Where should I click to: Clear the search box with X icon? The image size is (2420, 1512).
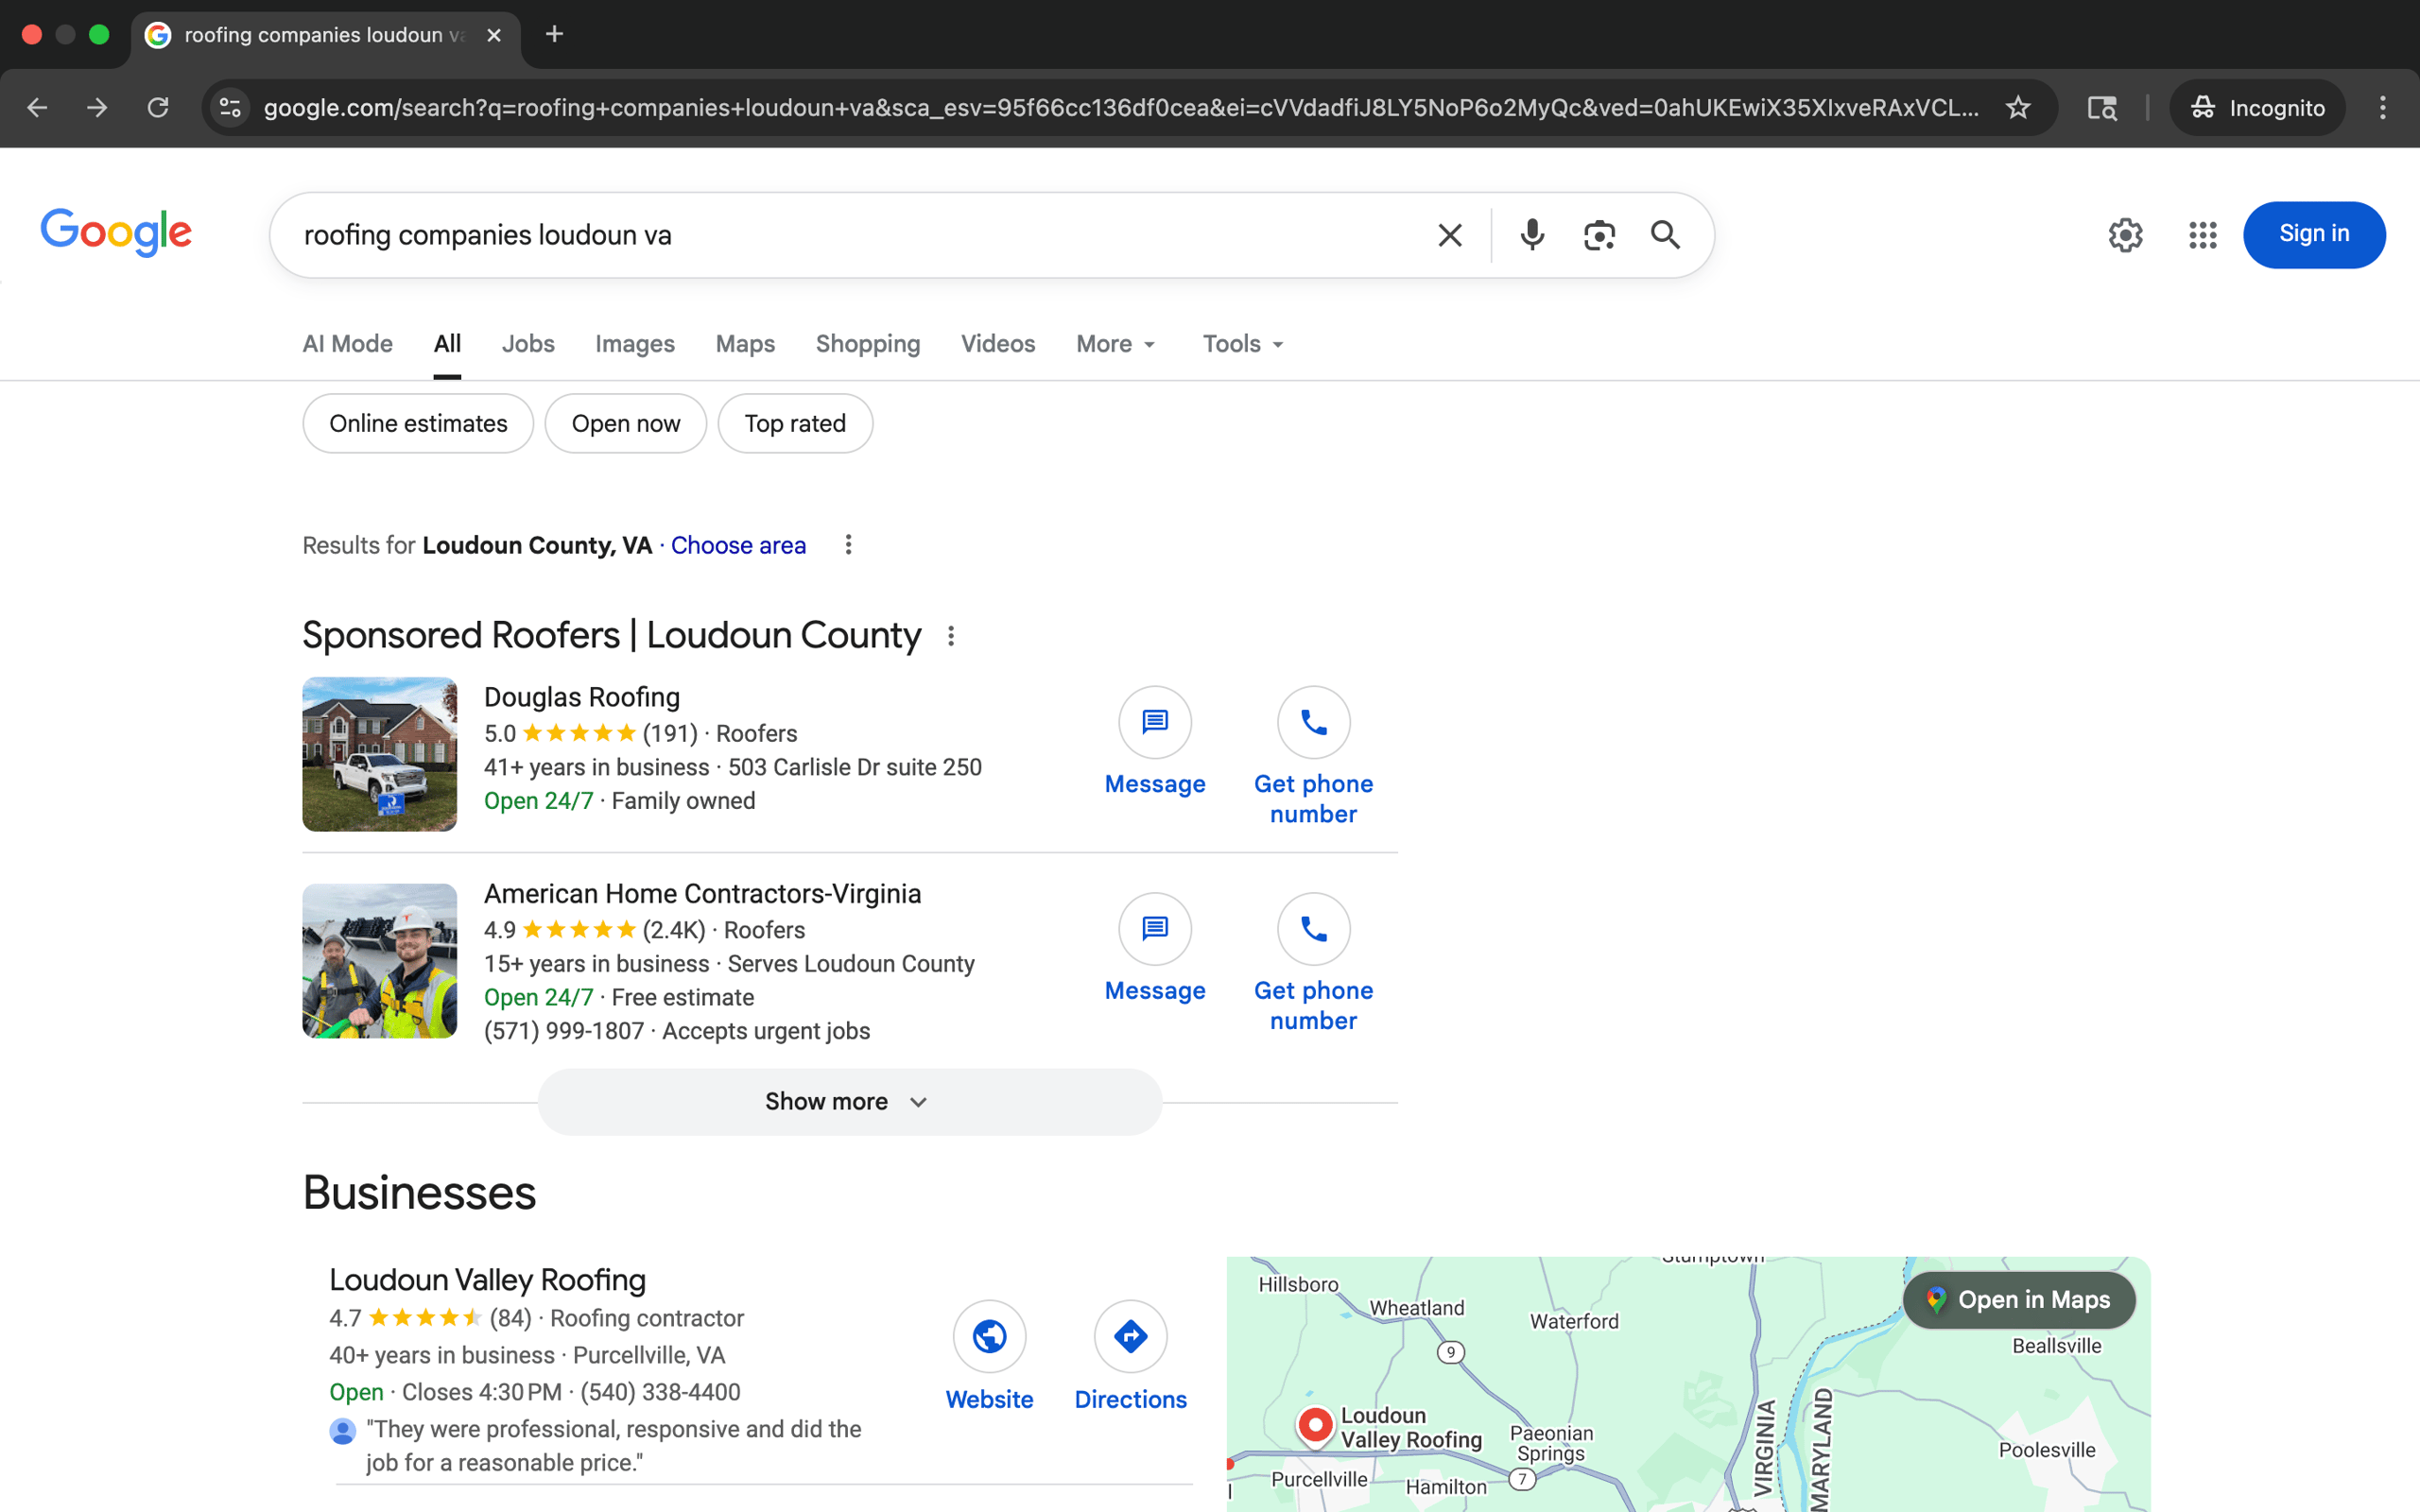[1449, 235]
